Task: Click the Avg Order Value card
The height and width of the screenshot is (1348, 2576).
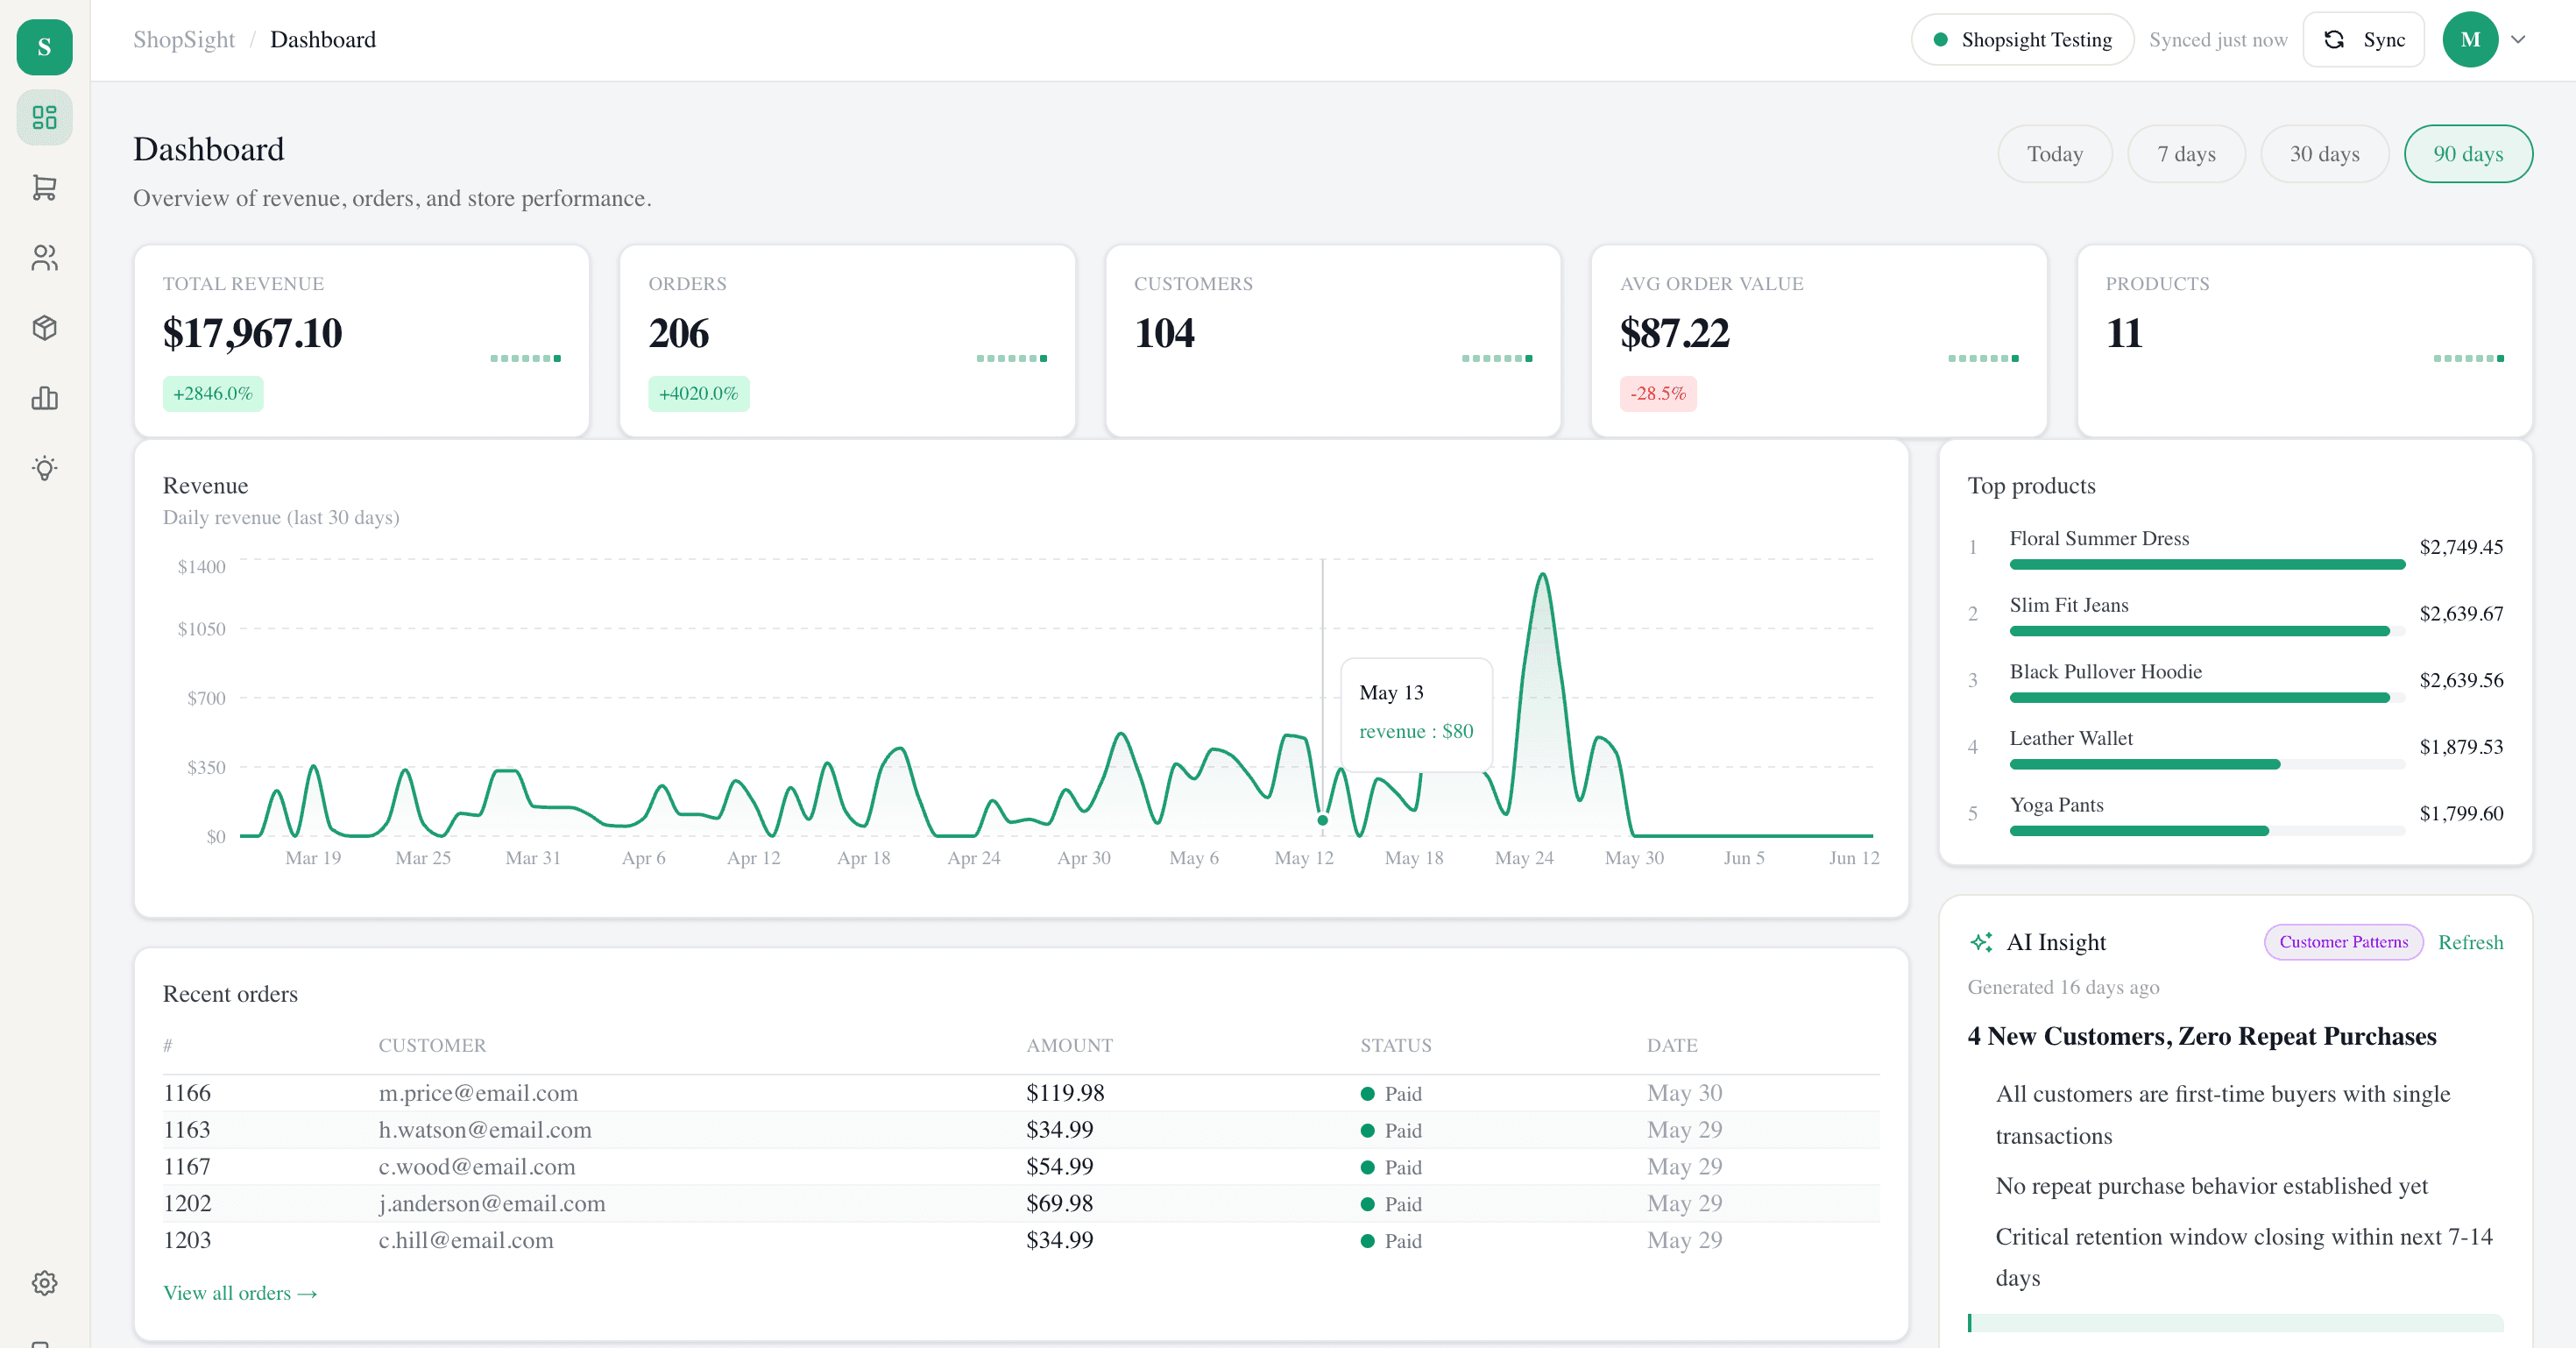Action: pyautogui.click(x=1819, y=341)
